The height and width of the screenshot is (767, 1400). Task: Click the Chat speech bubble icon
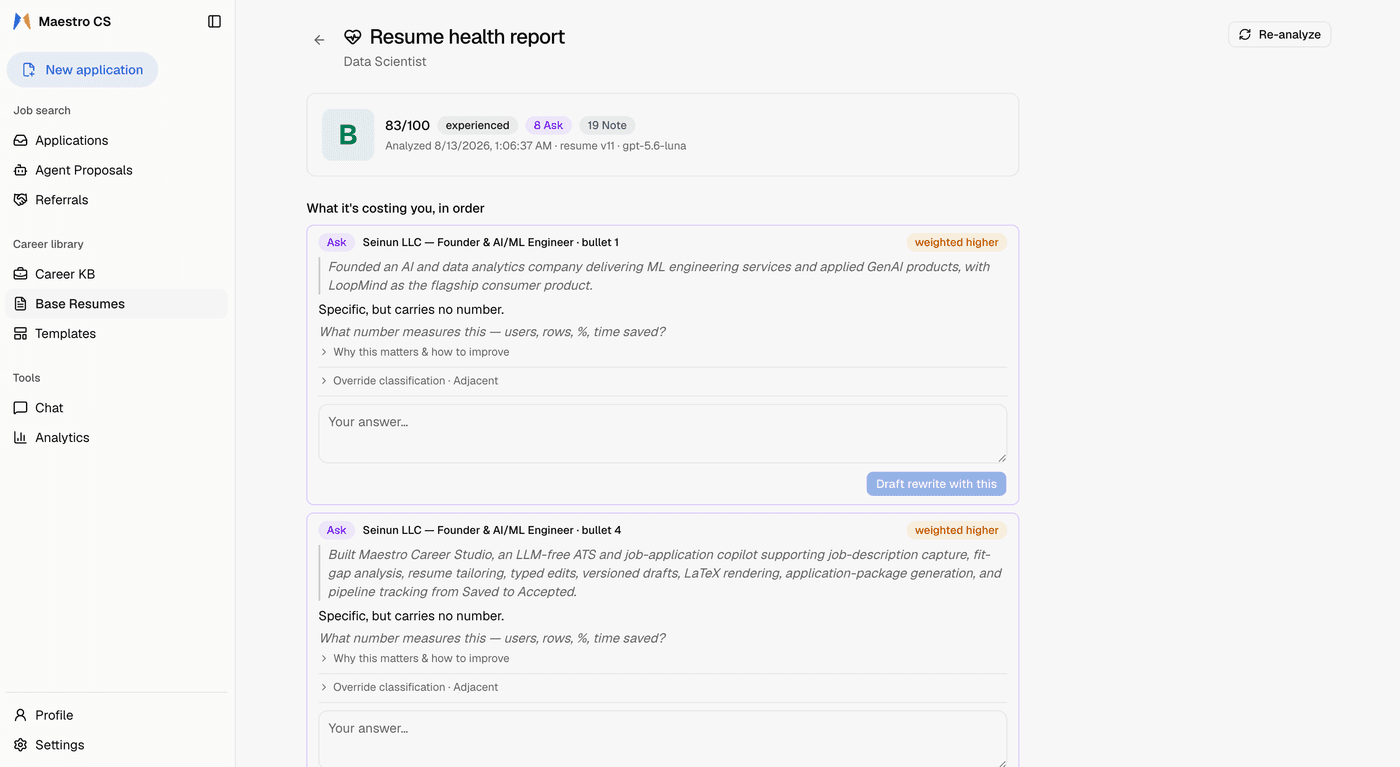point(20,408)
